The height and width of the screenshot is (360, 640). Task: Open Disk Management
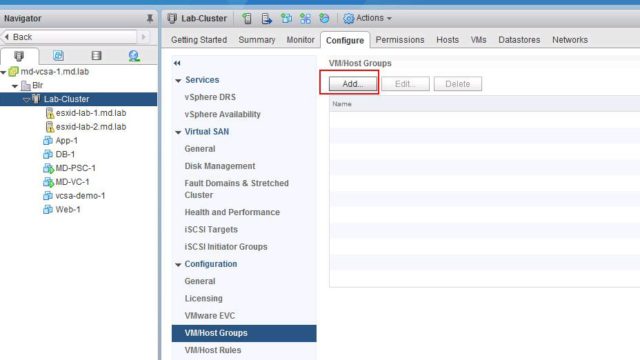pyautogui.click(x=220, y=166)
